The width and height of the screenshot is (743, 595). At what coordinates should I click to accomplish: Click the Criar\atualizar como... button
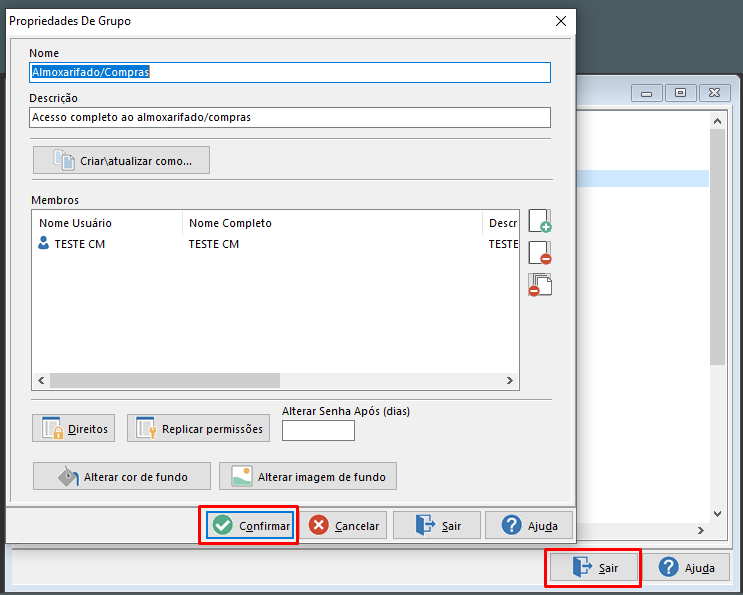[x=121, y=160]
